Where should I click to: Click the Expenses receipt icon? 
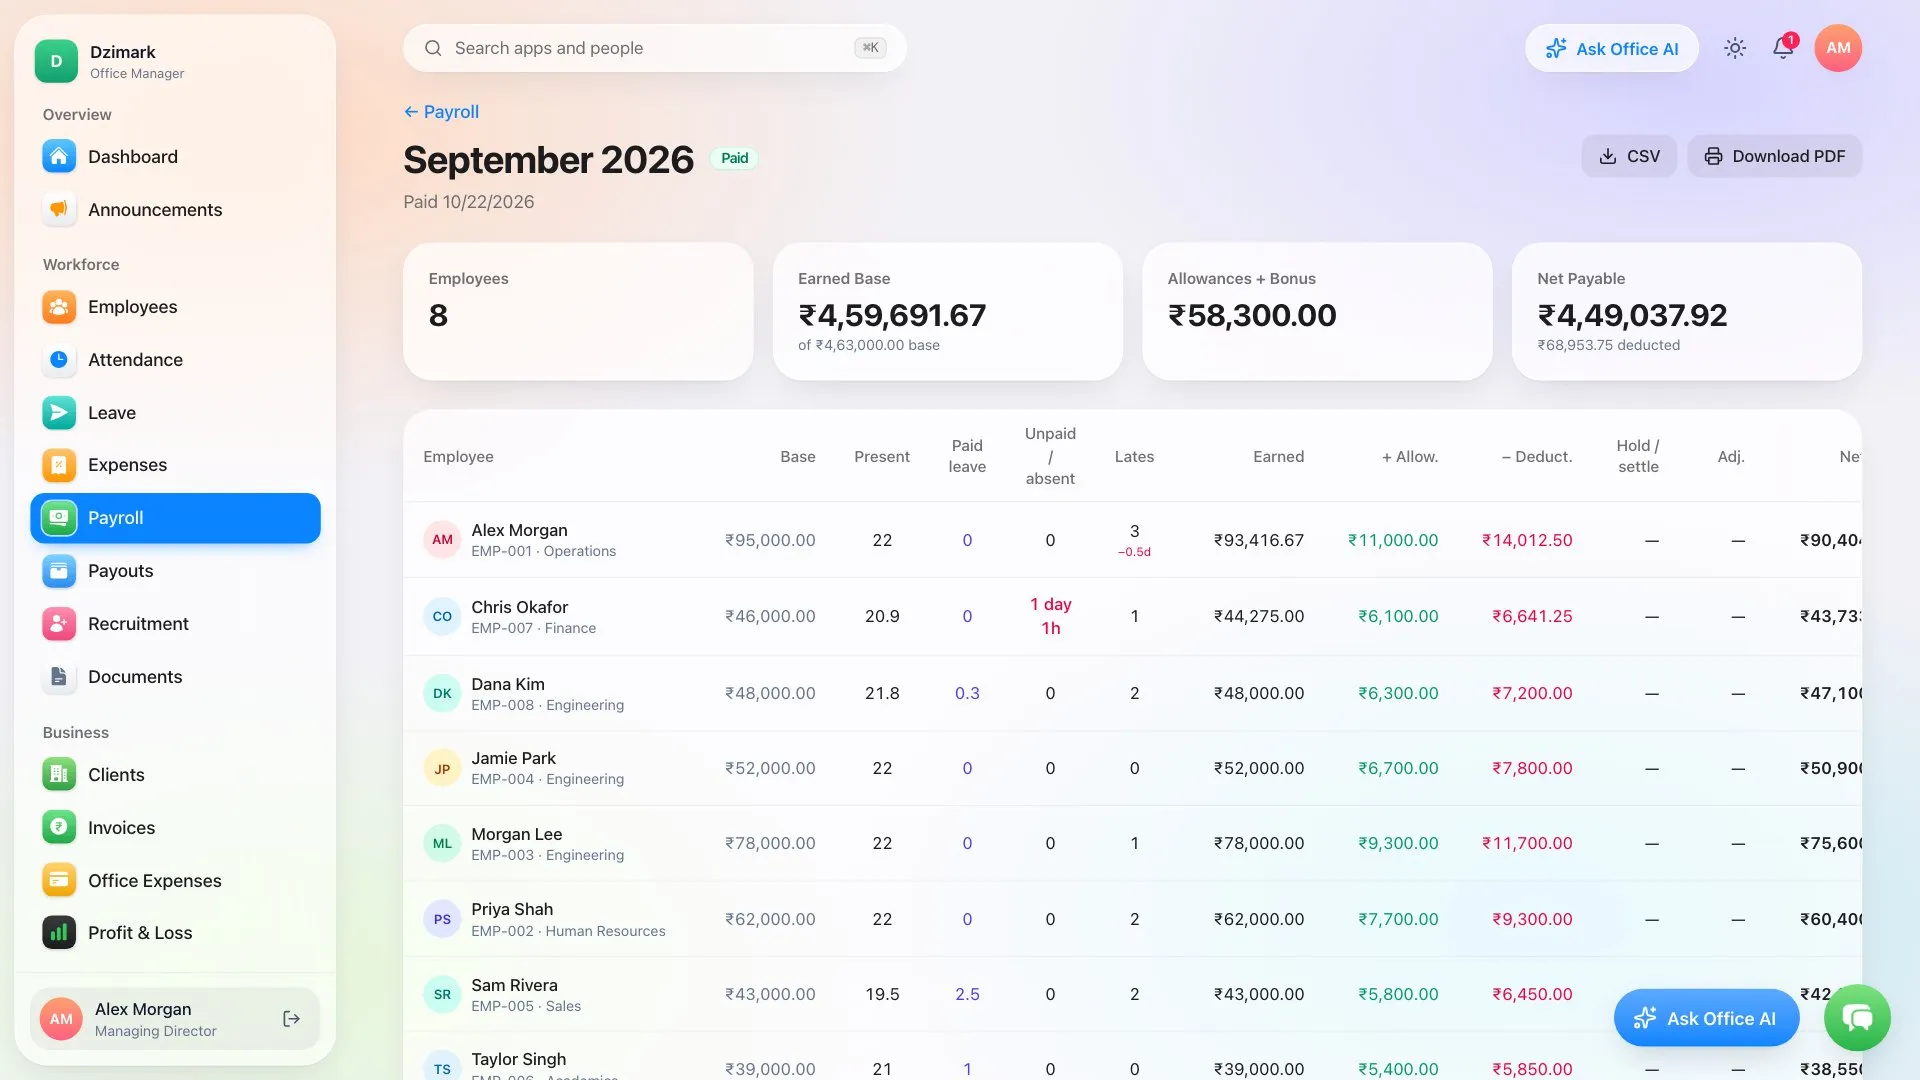point(59,465)
